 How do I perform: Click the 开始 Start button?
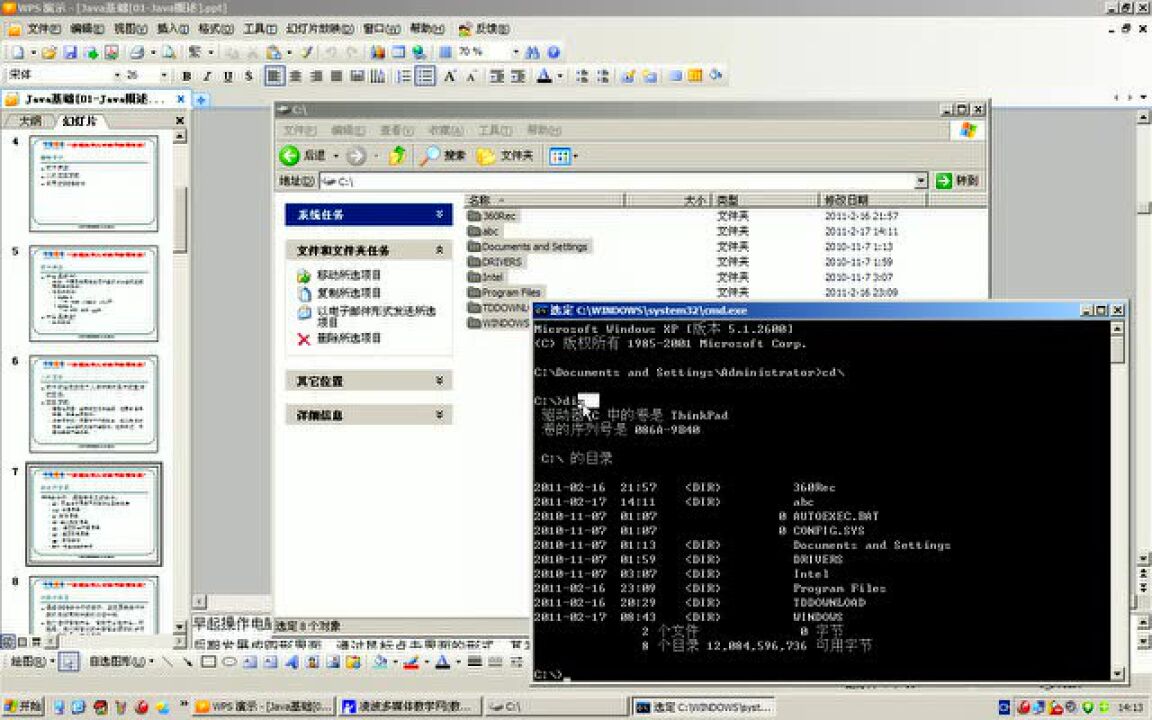click(x=23, y=707)
